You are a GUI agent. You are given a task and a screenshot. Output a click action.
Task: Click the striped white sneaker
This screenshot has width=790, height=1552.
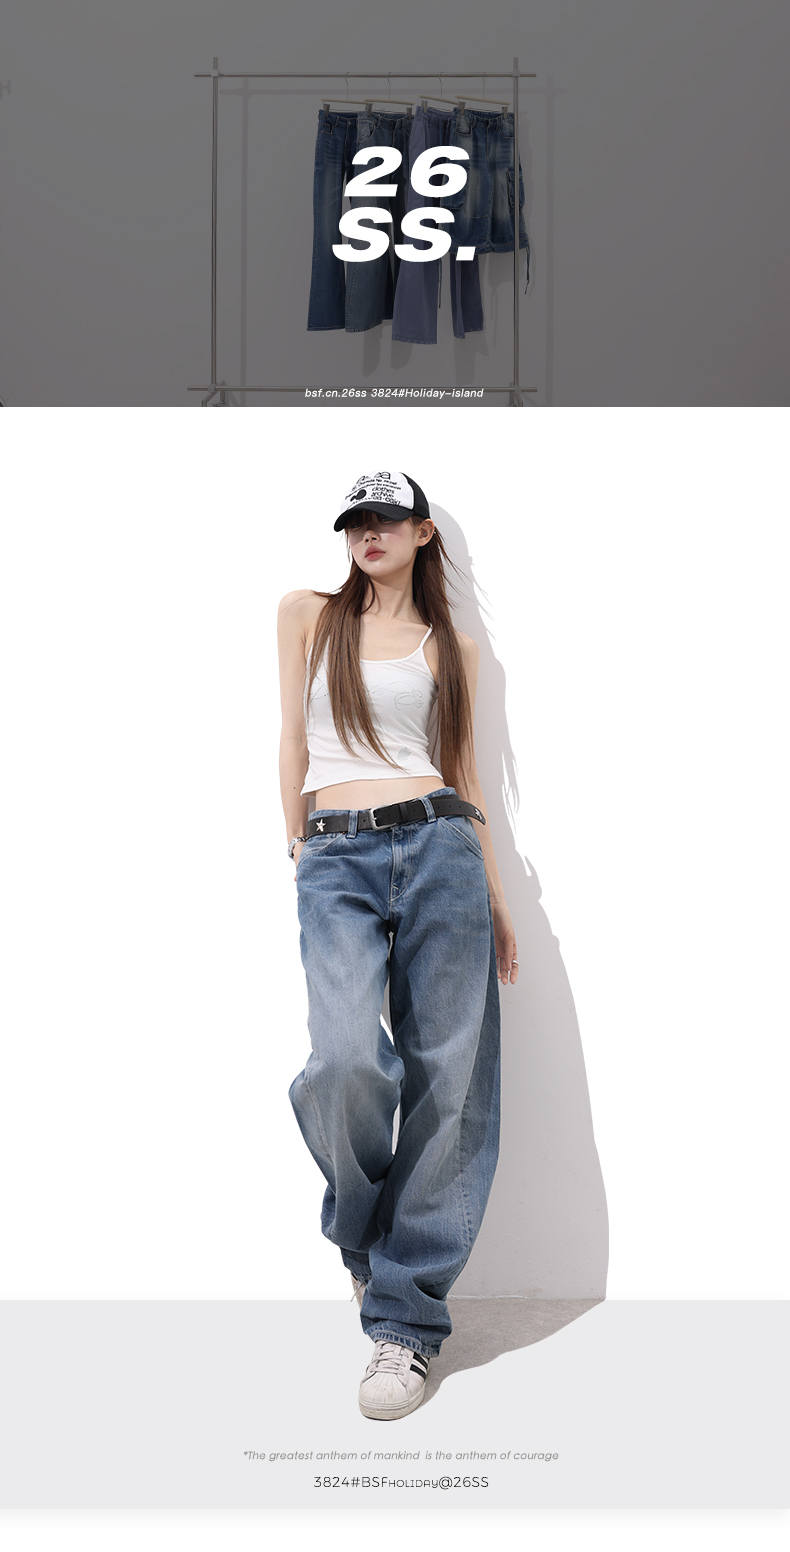tap(393, 1379)
